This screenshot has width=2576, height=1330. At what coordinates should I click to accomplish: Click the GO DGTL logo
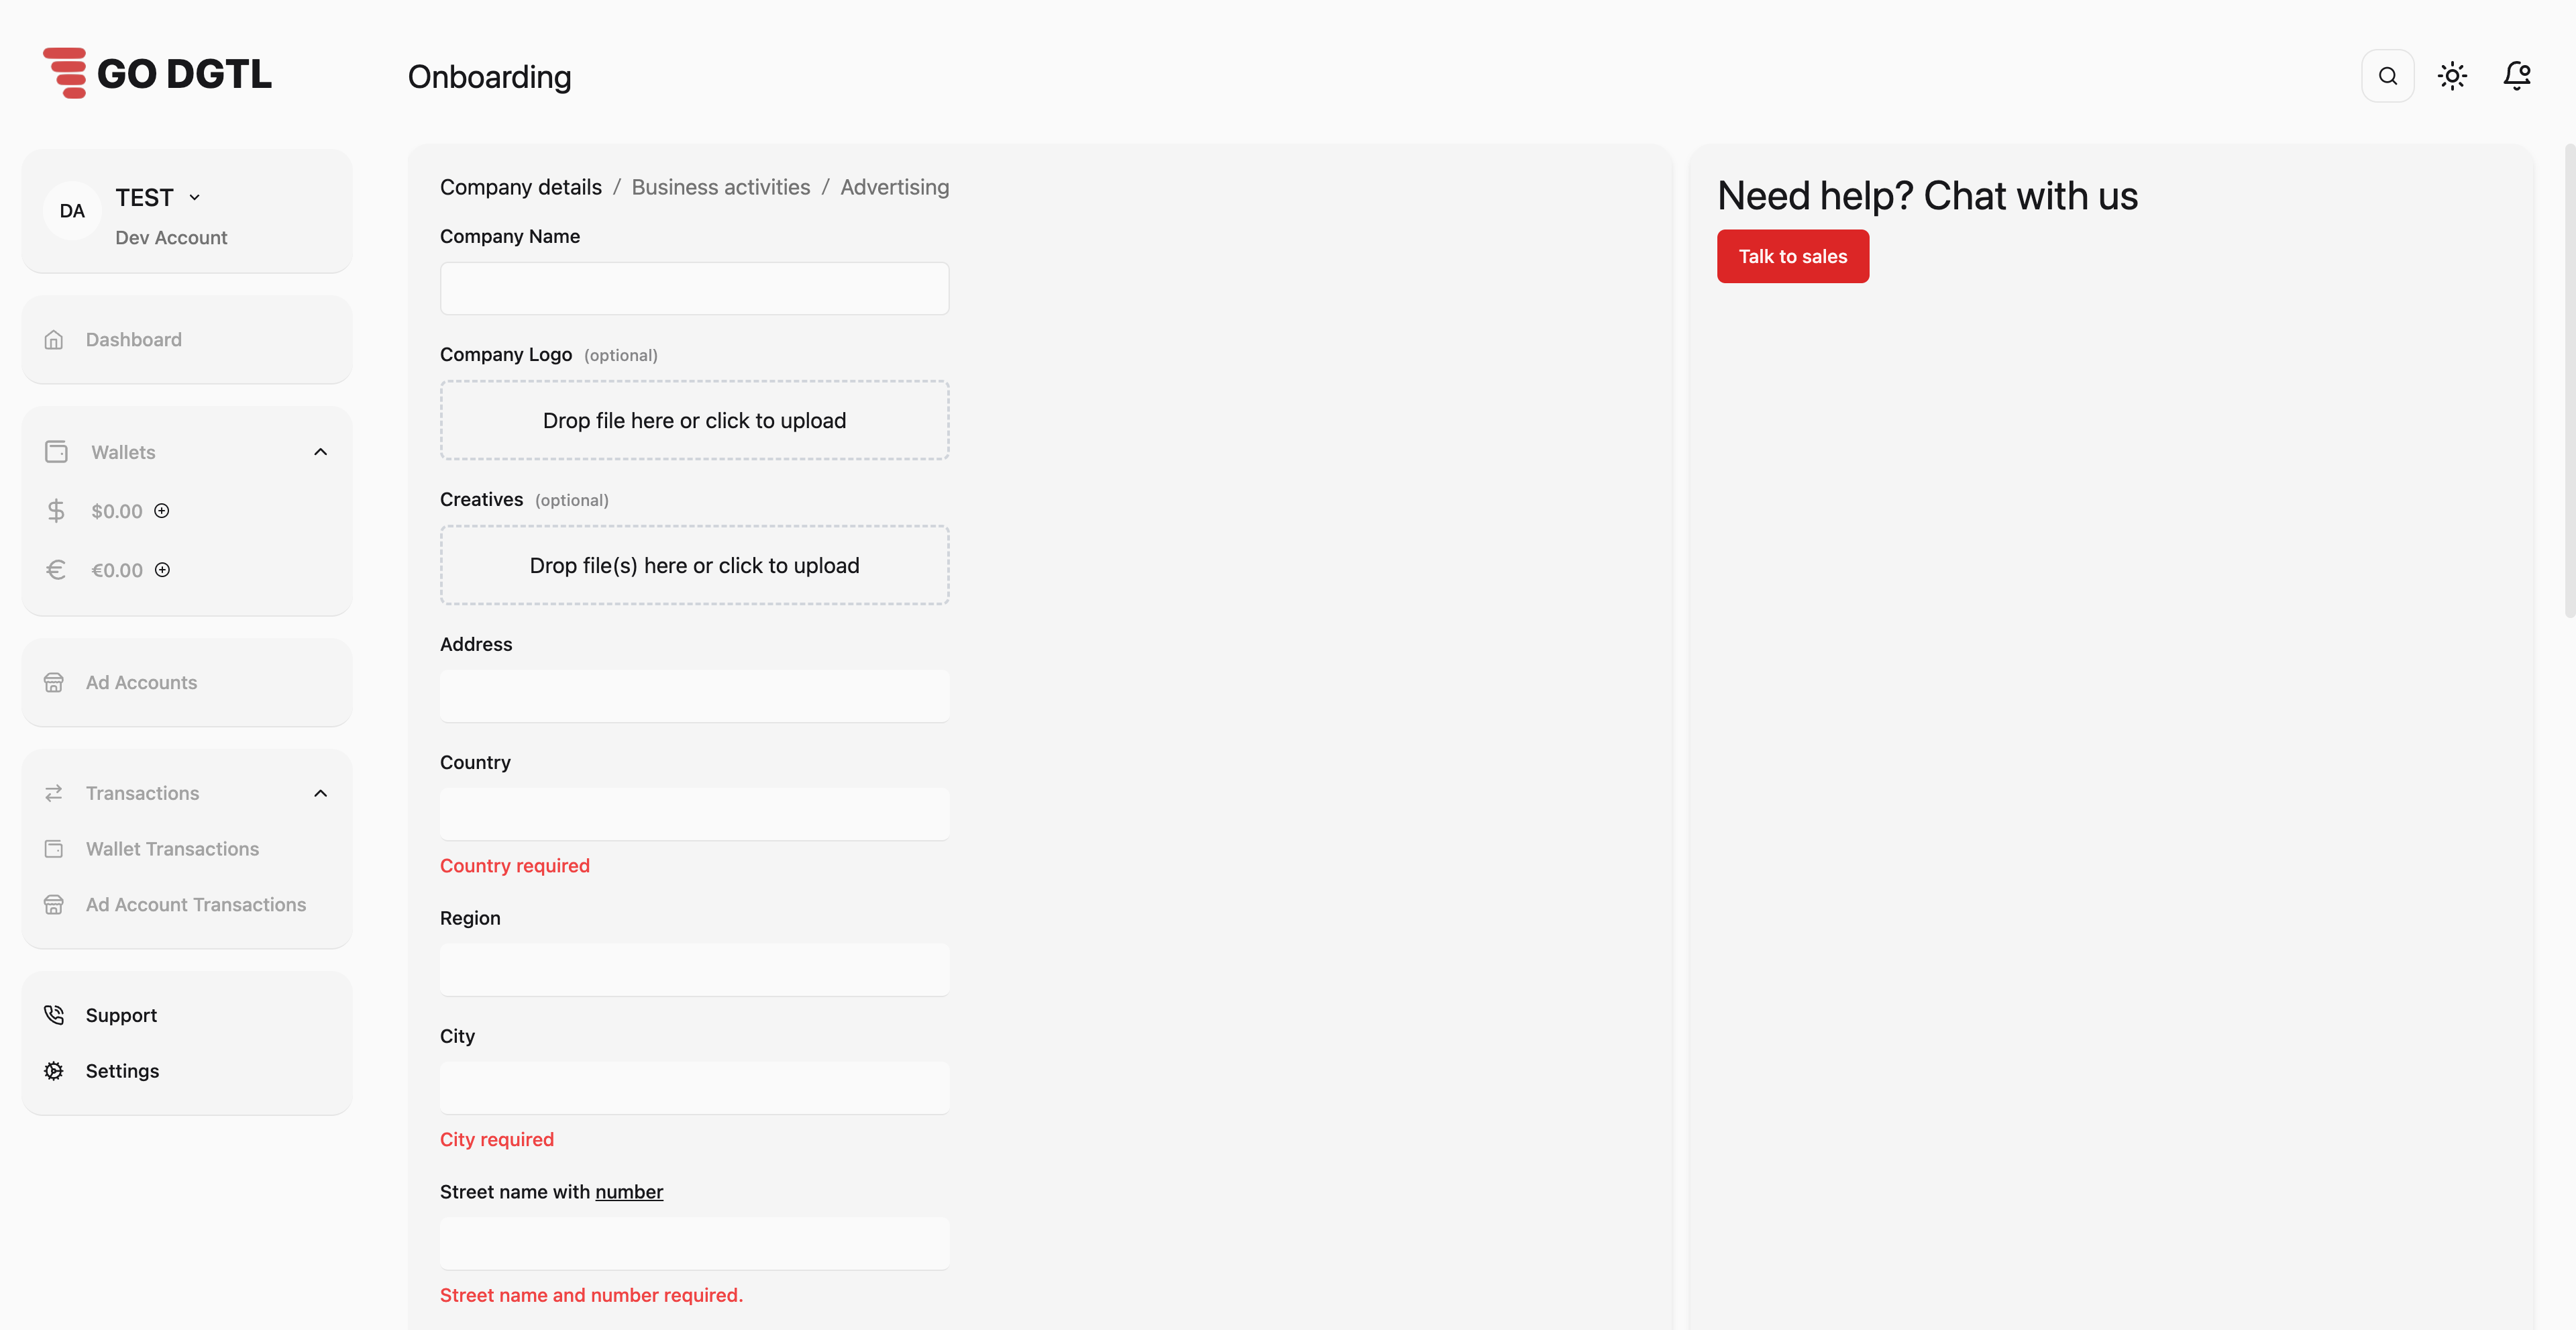pyautogui.click(x=157, y=73)
